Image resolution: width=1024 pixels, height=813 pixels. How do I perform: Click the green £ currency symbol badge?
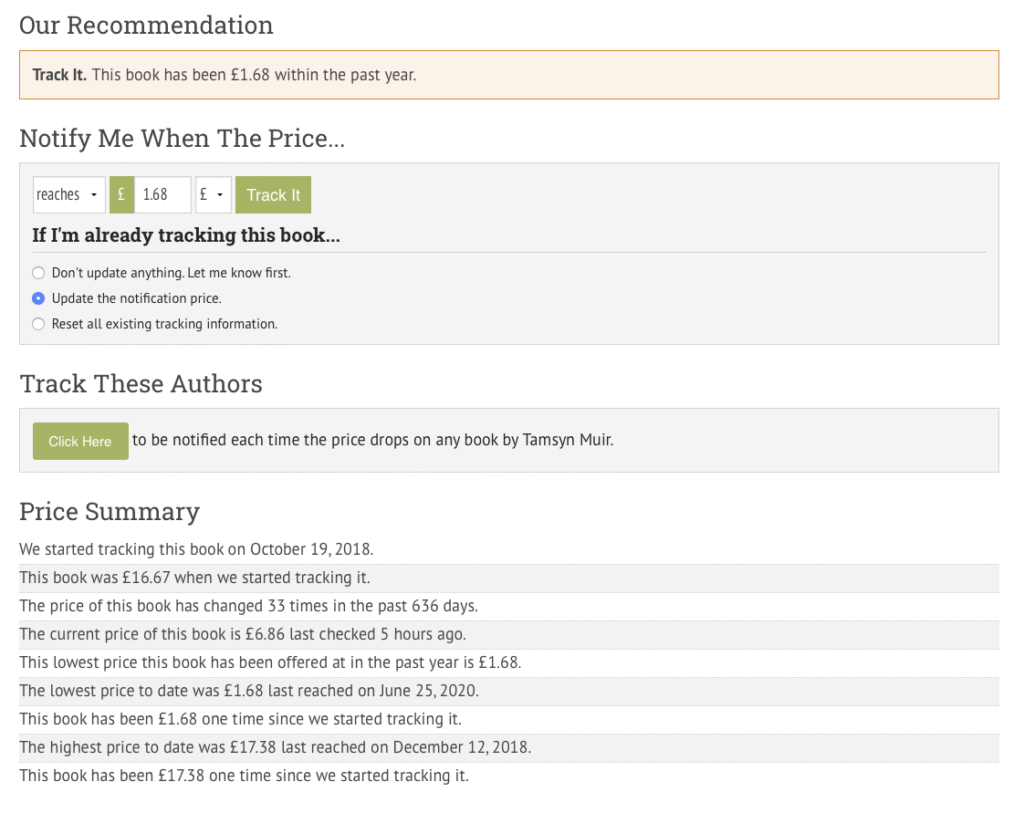(x=121, y=195)
